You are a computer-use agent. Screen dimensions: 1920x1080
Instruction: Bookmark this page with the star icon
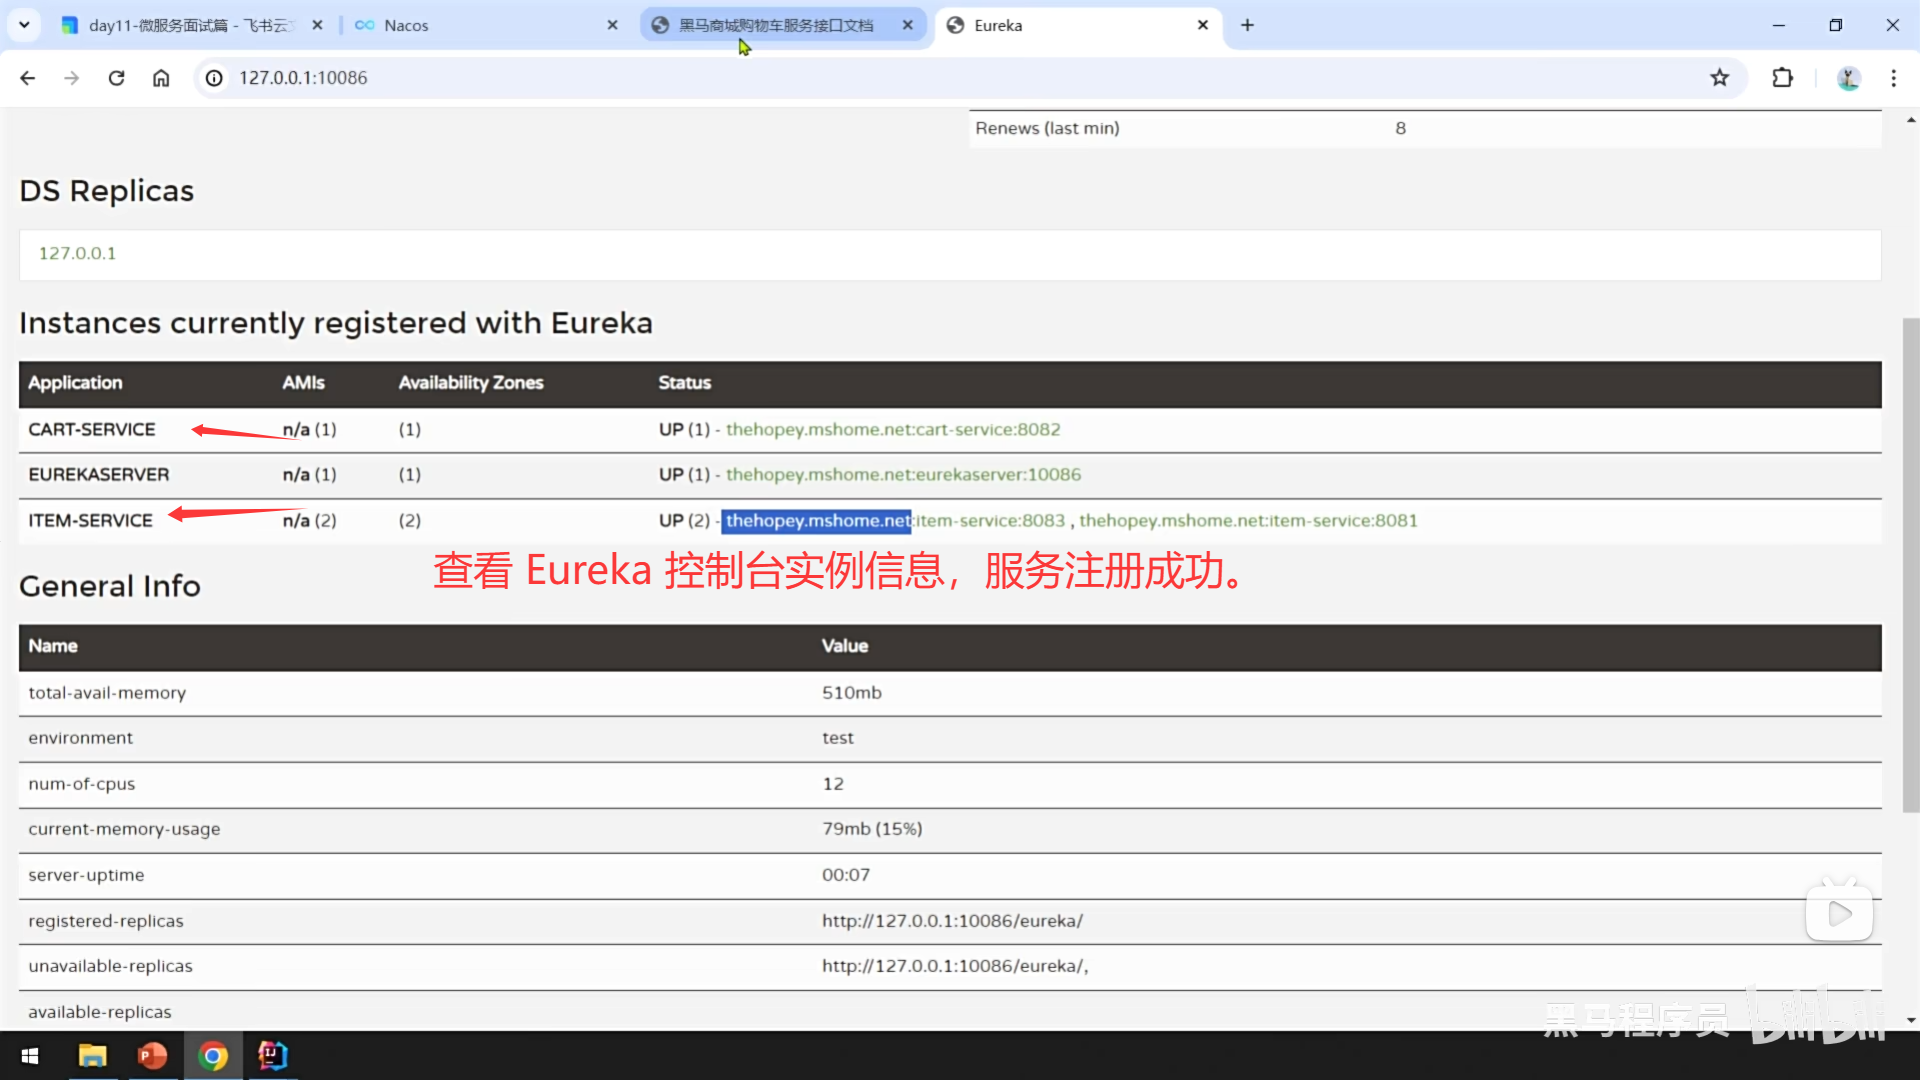pyautogui.click(x=1719, y=78)
